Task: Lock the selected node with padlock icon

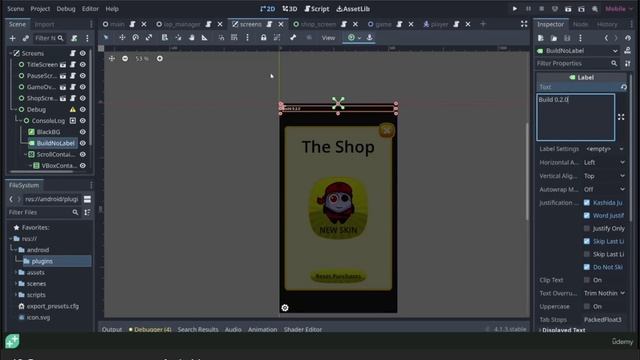Action: (x=264, y=38)
